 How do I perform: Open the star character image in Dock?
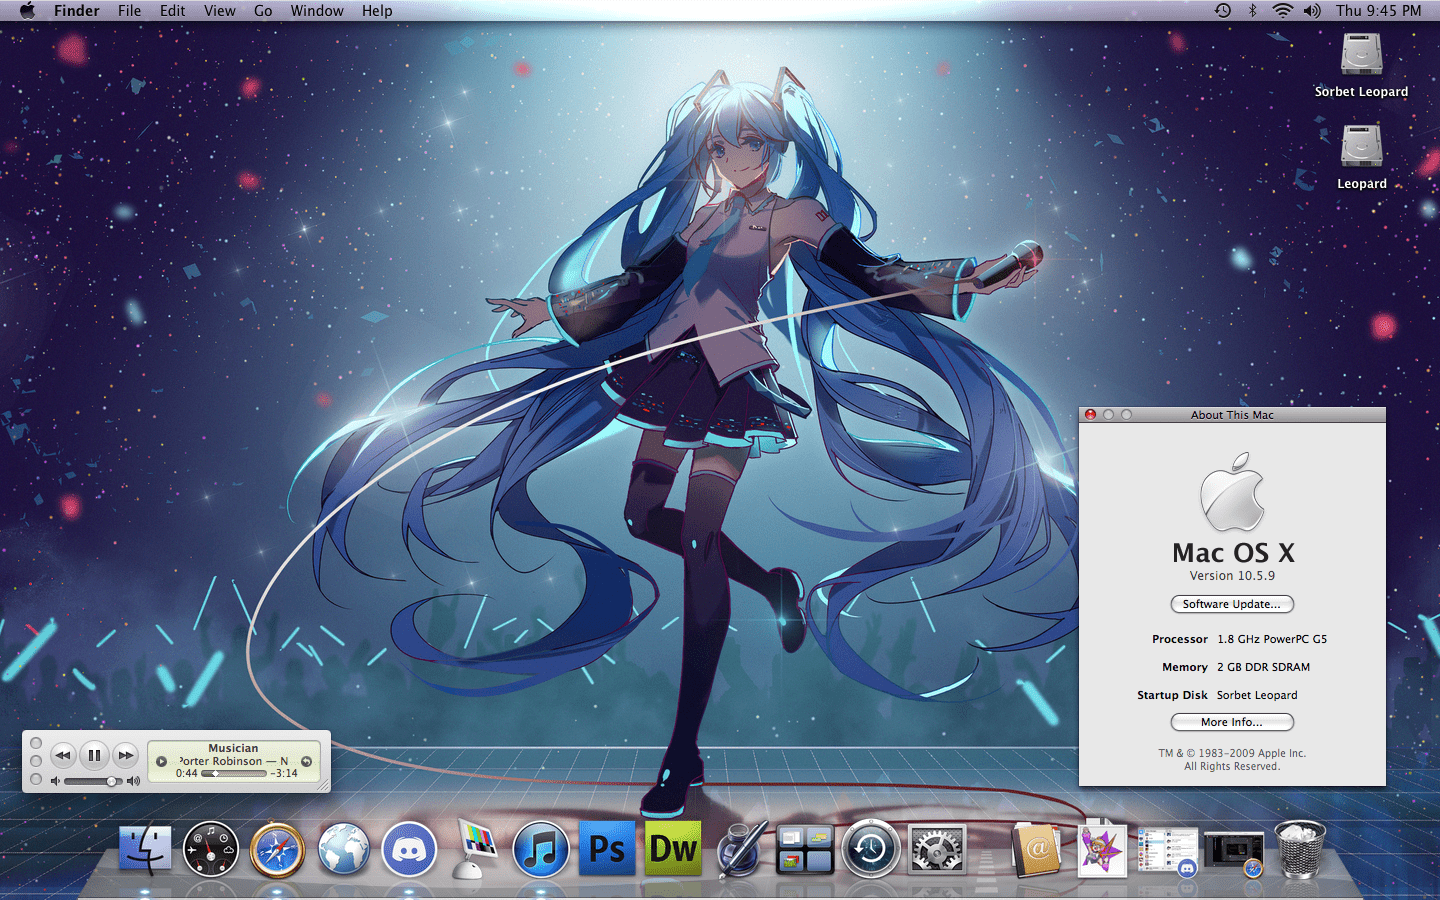[1101, 849]
